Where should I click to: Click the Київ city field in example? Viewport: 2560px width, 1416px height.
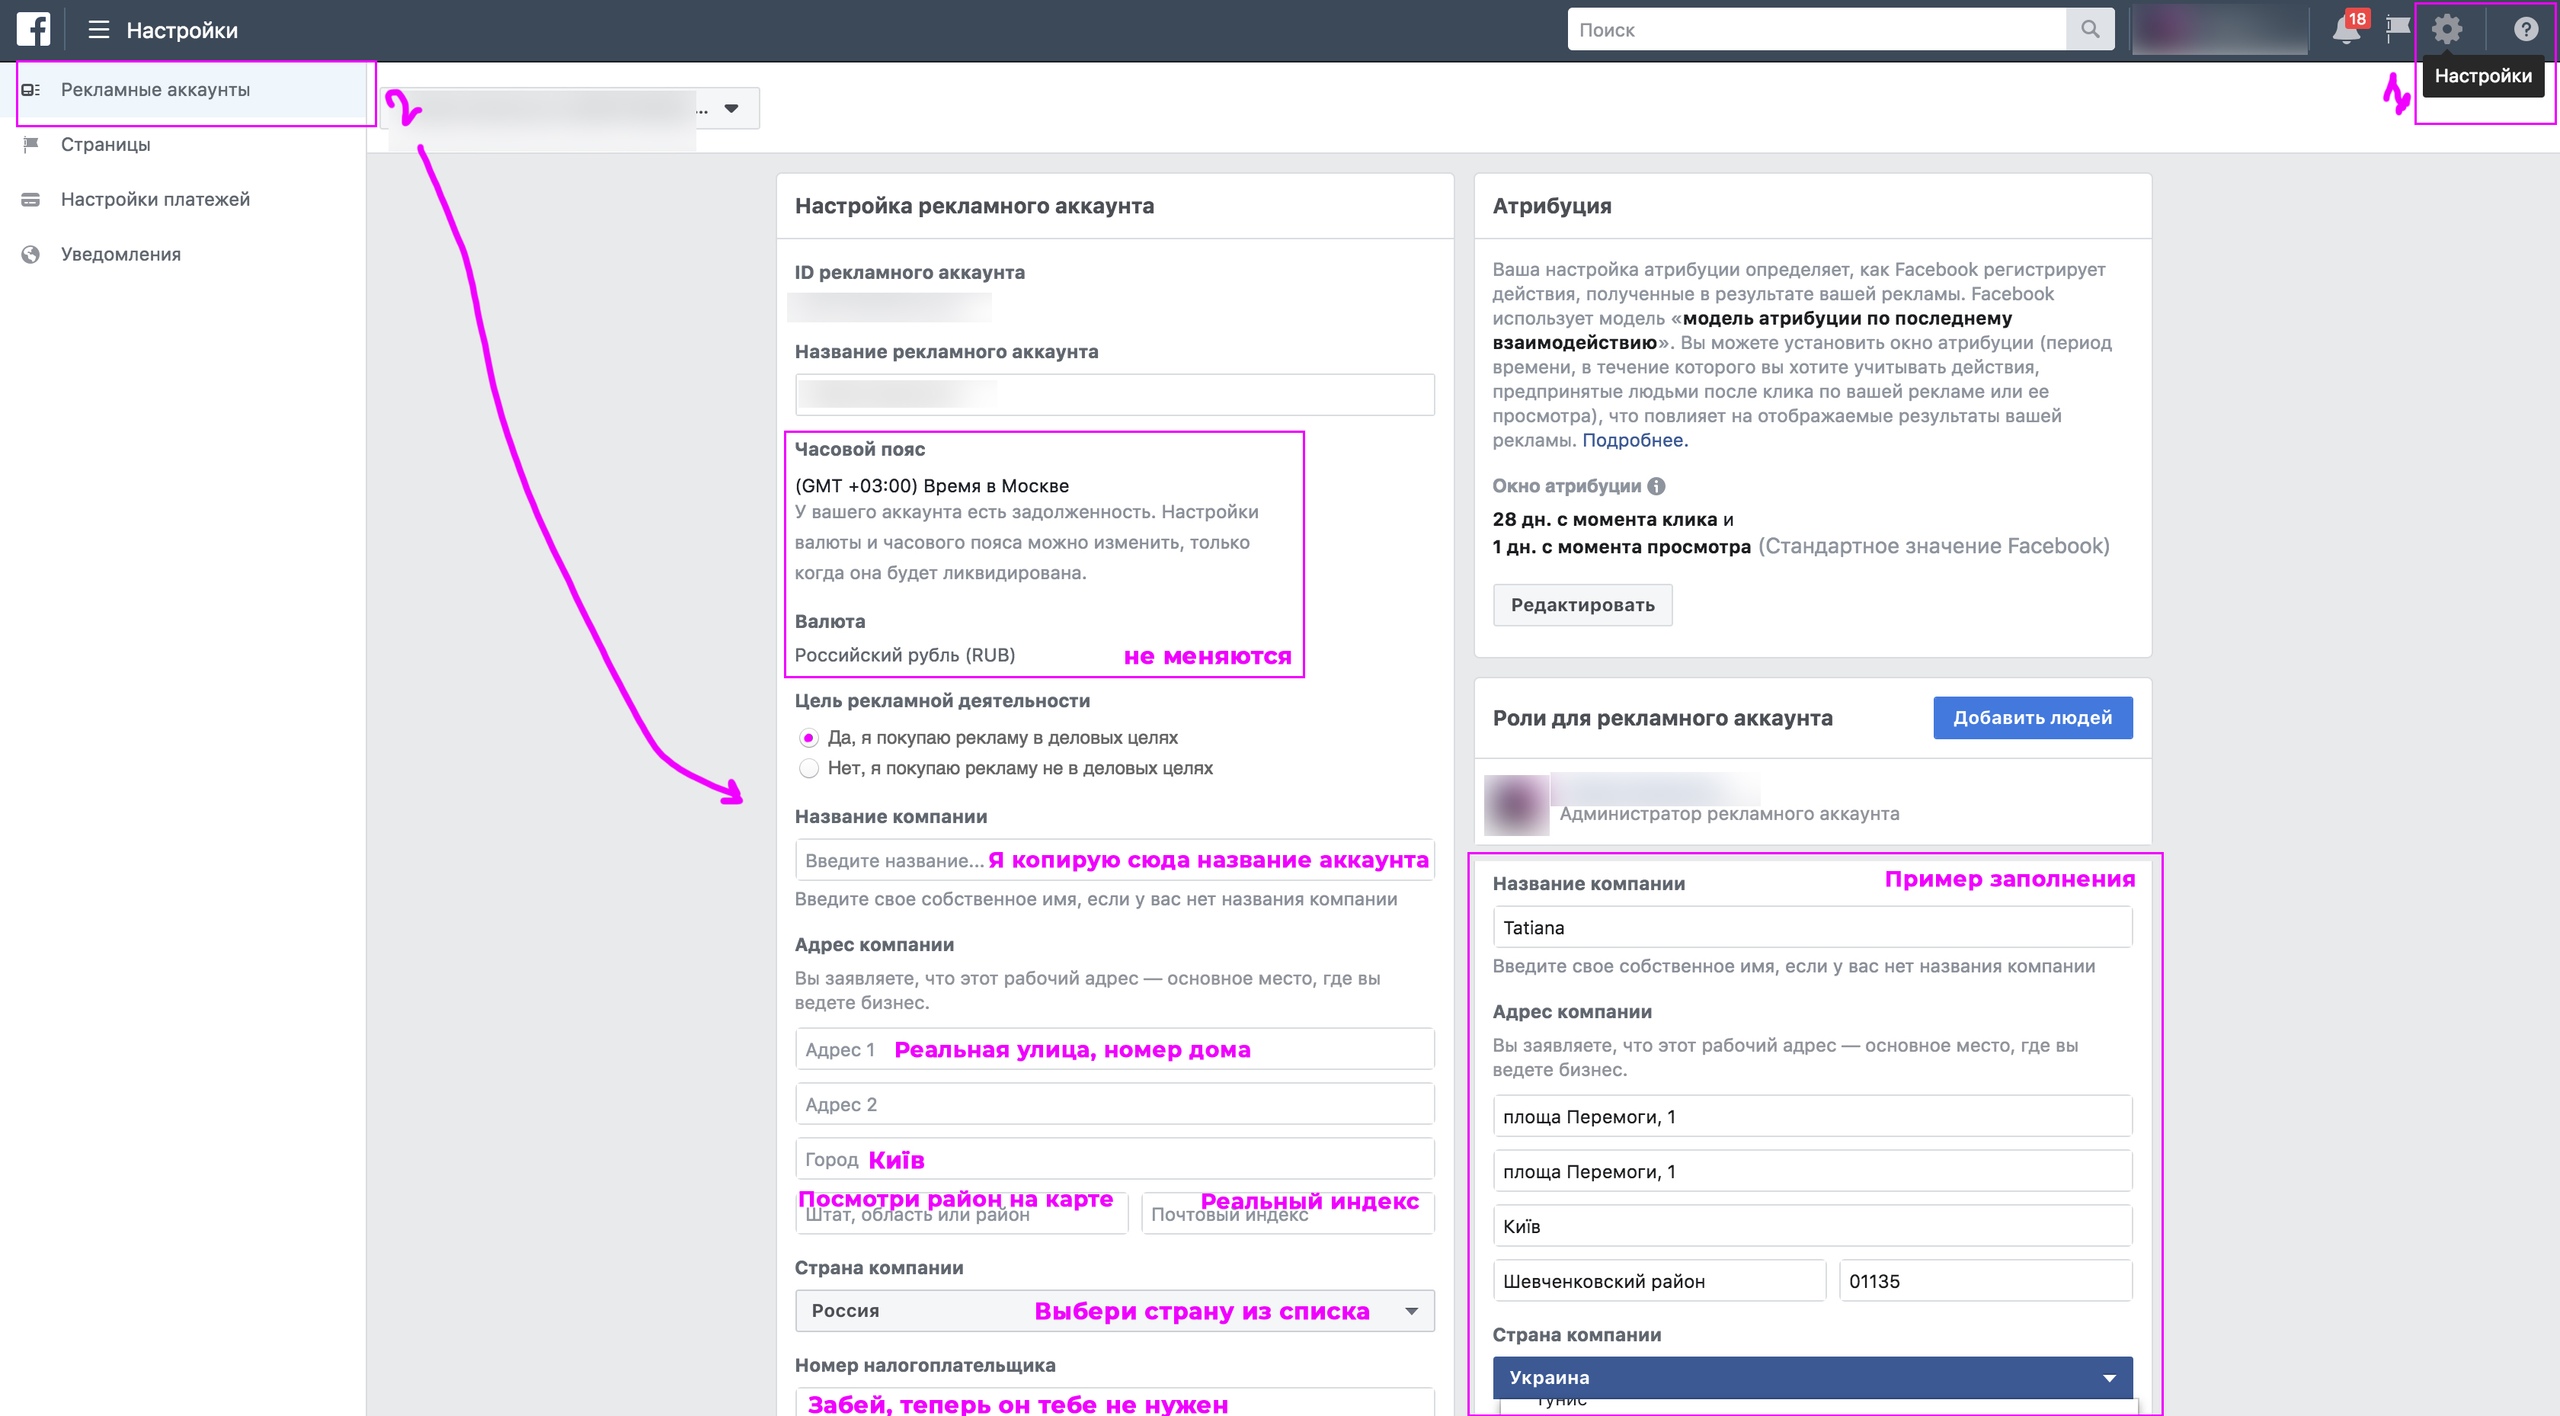pyautogui.click(x=1812, y=1226)
